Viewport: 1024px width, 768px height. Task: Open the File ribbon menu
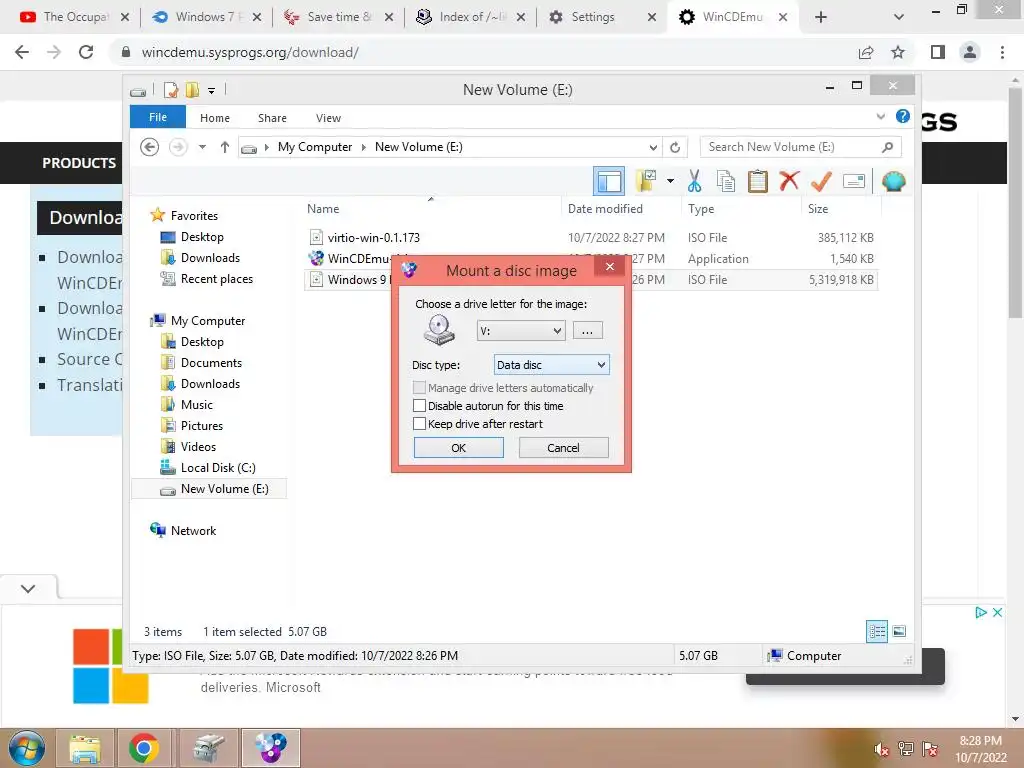158,117
